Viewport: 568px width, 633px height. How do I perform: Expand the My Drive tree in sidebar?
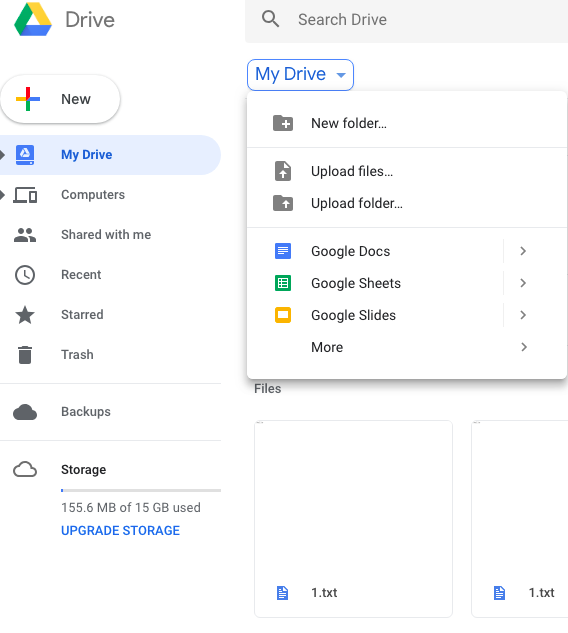pyautogui.click(x=2, y=155)
